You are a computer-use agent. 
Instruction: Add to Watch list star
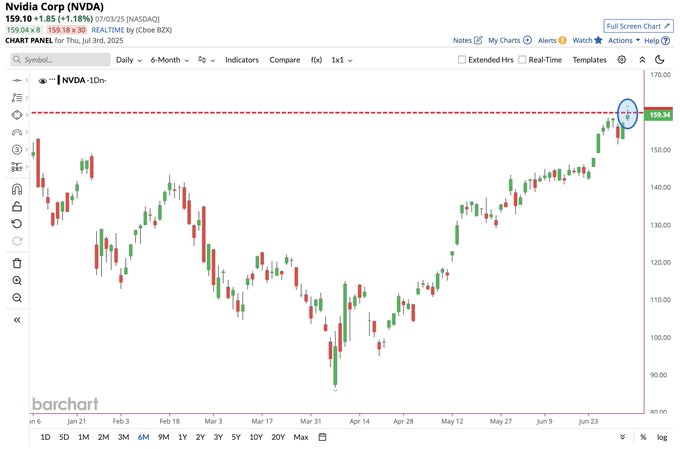point(598,40)
